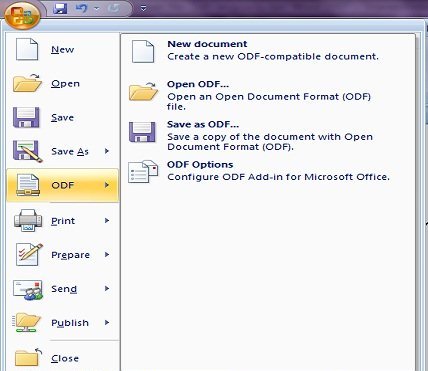Click the Redo icon in Quick Access toolbar
Image resolution: width=428 pixels, height=371 pixels.
pyautogui.click(x=114, y=8)
